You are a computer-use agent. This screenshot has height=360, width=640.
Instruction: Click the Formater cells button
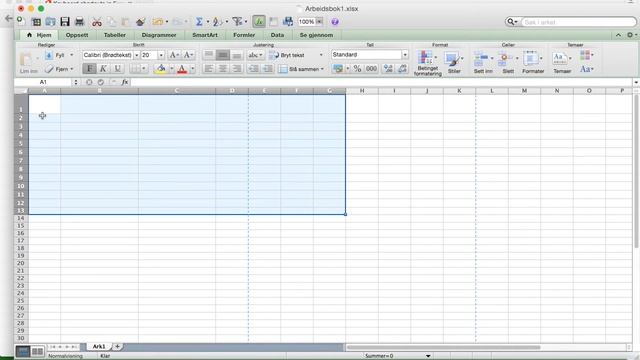click(x=533, y=63)
